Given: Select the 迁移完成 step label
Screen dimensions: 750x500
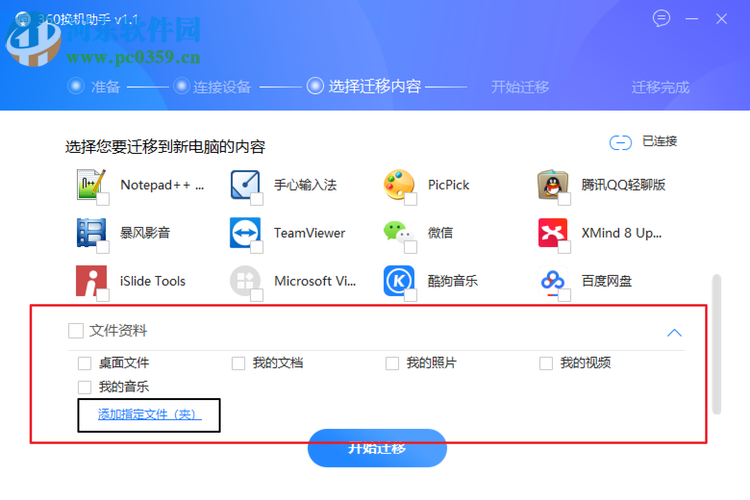Looking at the screenshot, I should click(x=661, y=87).
